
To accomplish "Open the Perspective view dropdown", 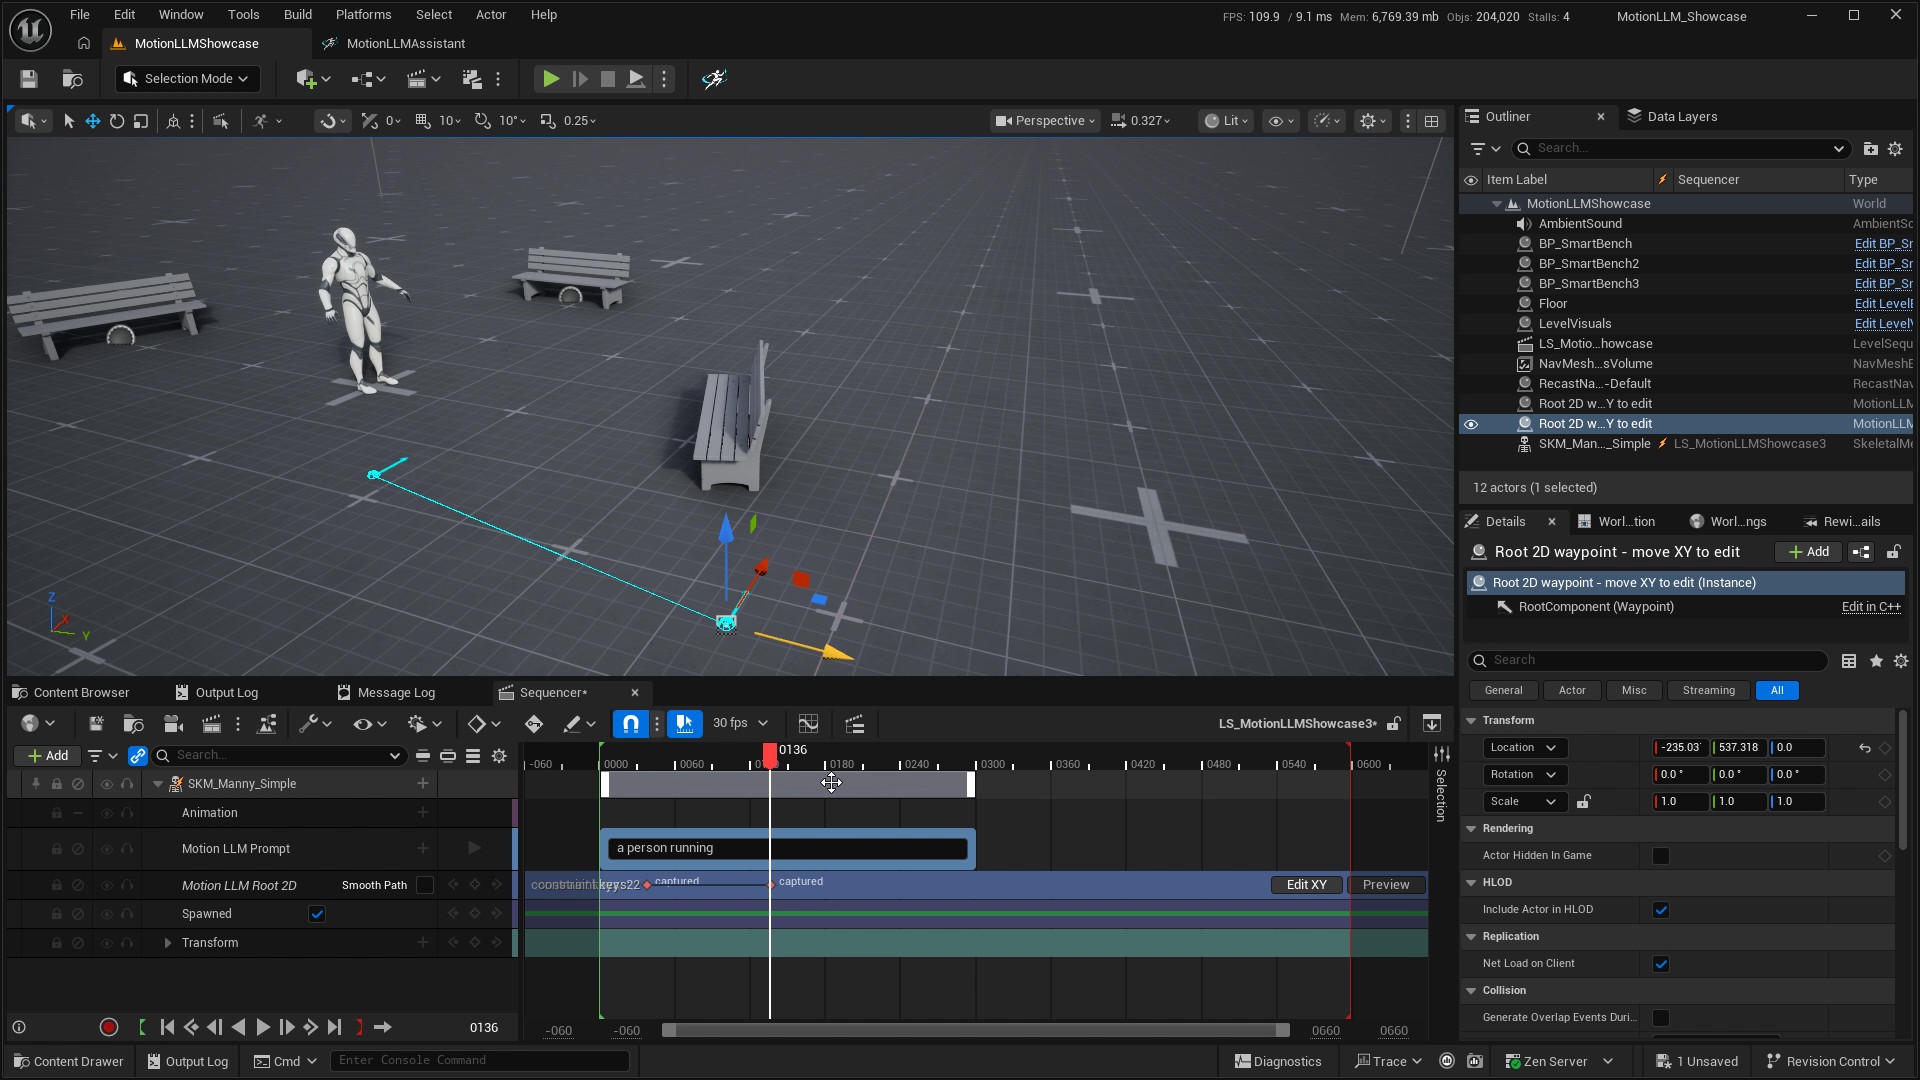I will tap(1045, 121).
